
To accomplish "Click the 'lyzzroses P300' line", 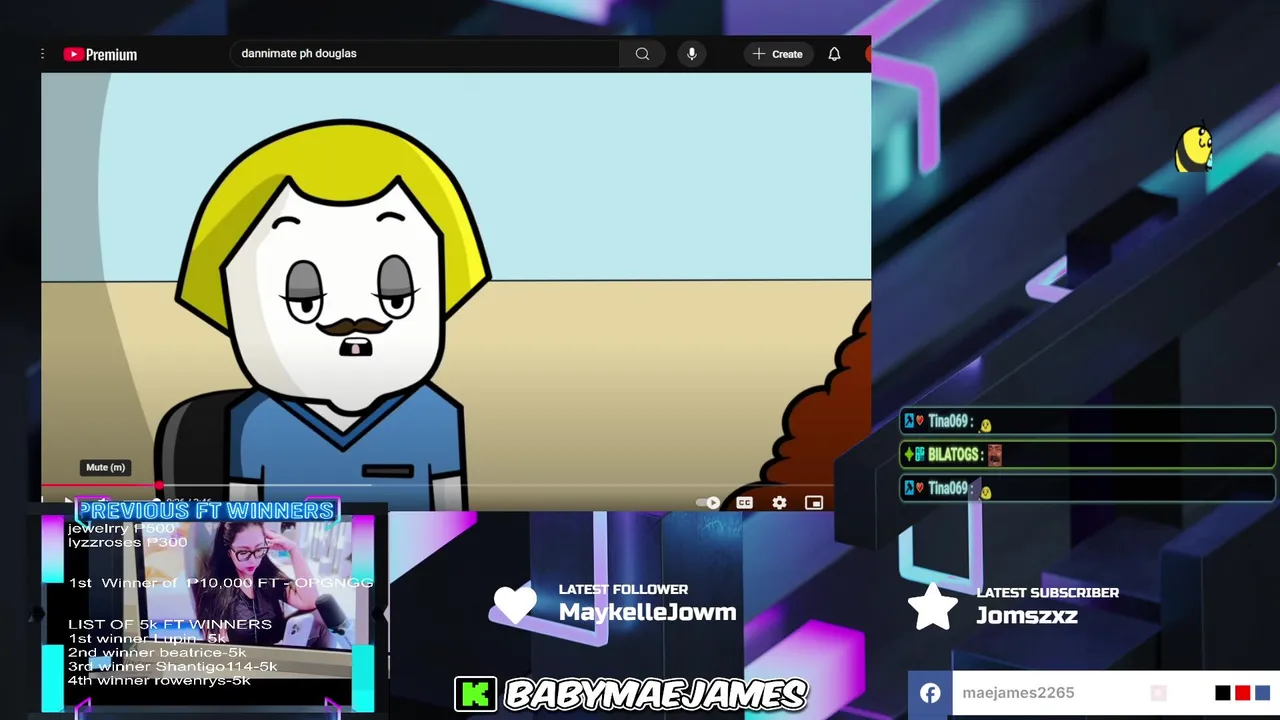I will 127,542.
